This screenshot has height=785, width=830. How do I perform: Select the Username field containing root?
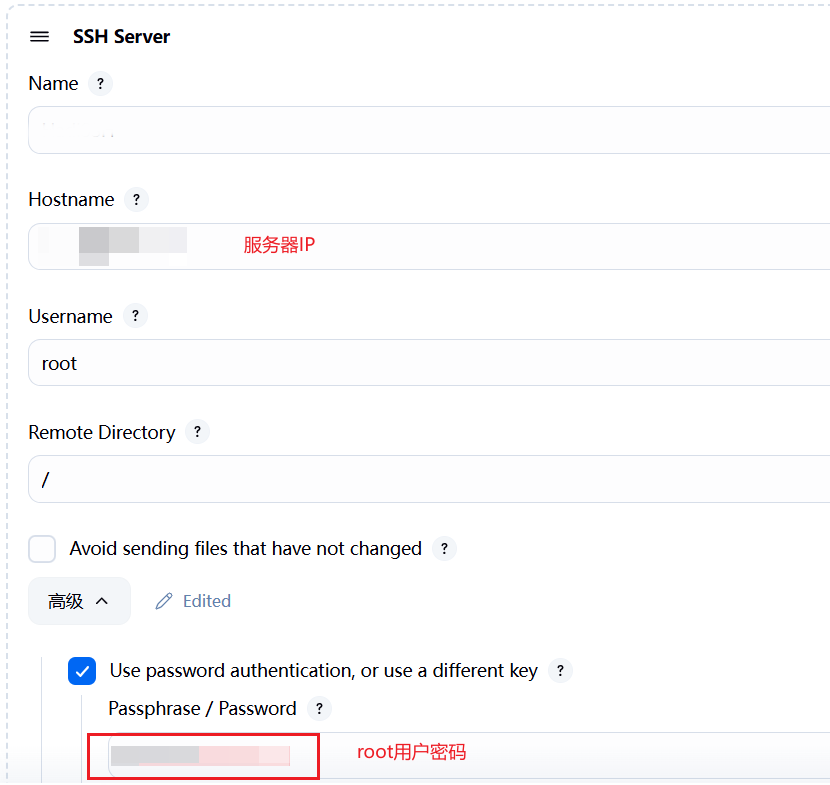(x=430, y=363)
